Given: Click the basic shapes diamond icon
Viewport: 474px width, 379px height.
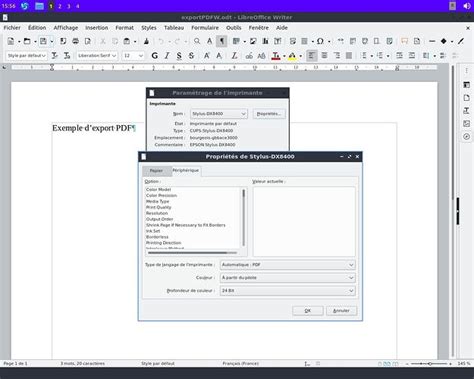Looking at the screenshot, I should (444, 41).
